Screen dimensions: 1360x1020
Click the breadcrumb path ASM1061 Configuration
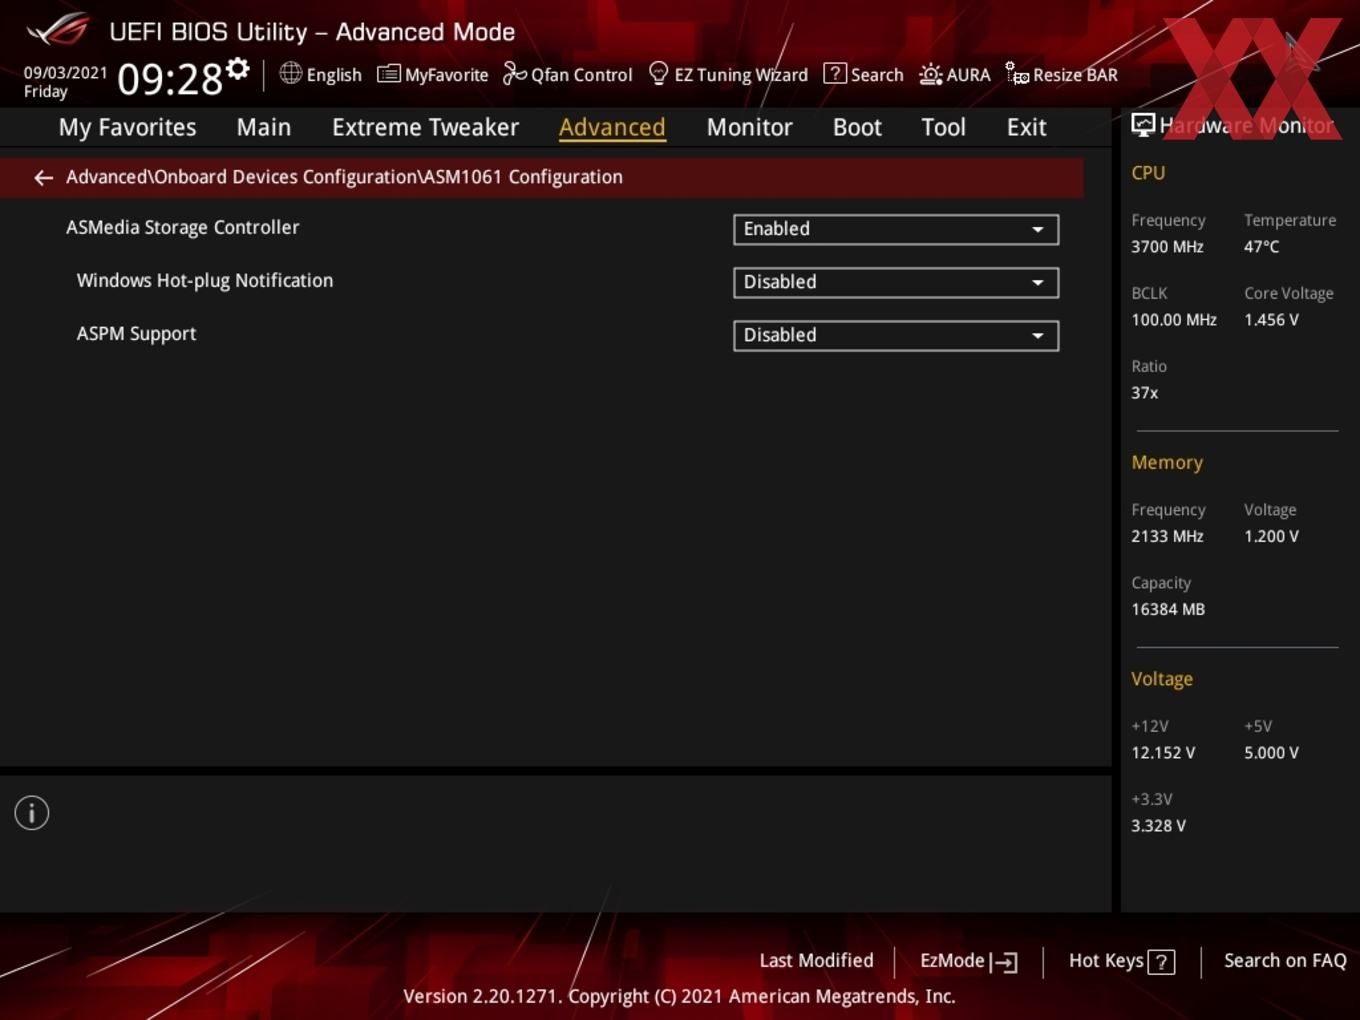pos(523,177)
